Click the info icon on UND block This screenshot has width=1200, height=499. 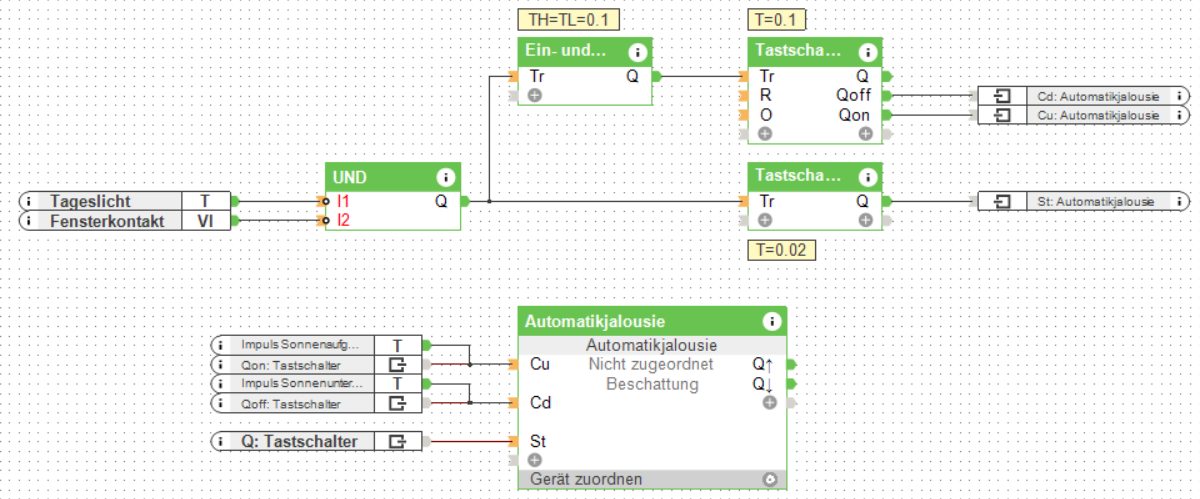click(x=446, y=177)
